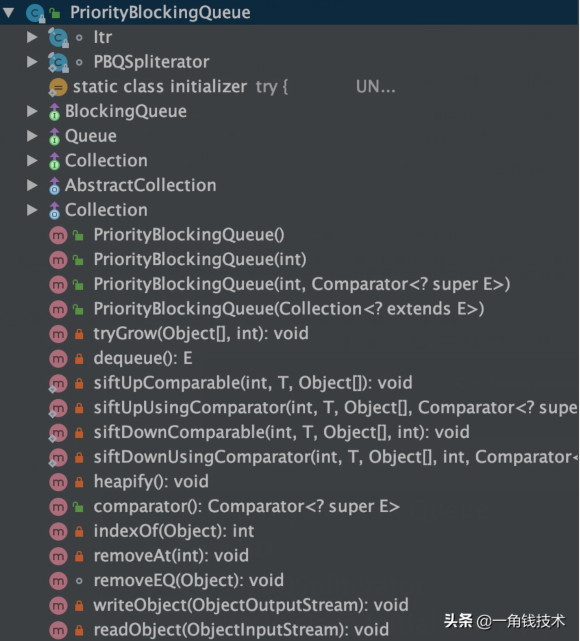Expand the Itr class node
580x641 pixels.
[x=32, y=38]
